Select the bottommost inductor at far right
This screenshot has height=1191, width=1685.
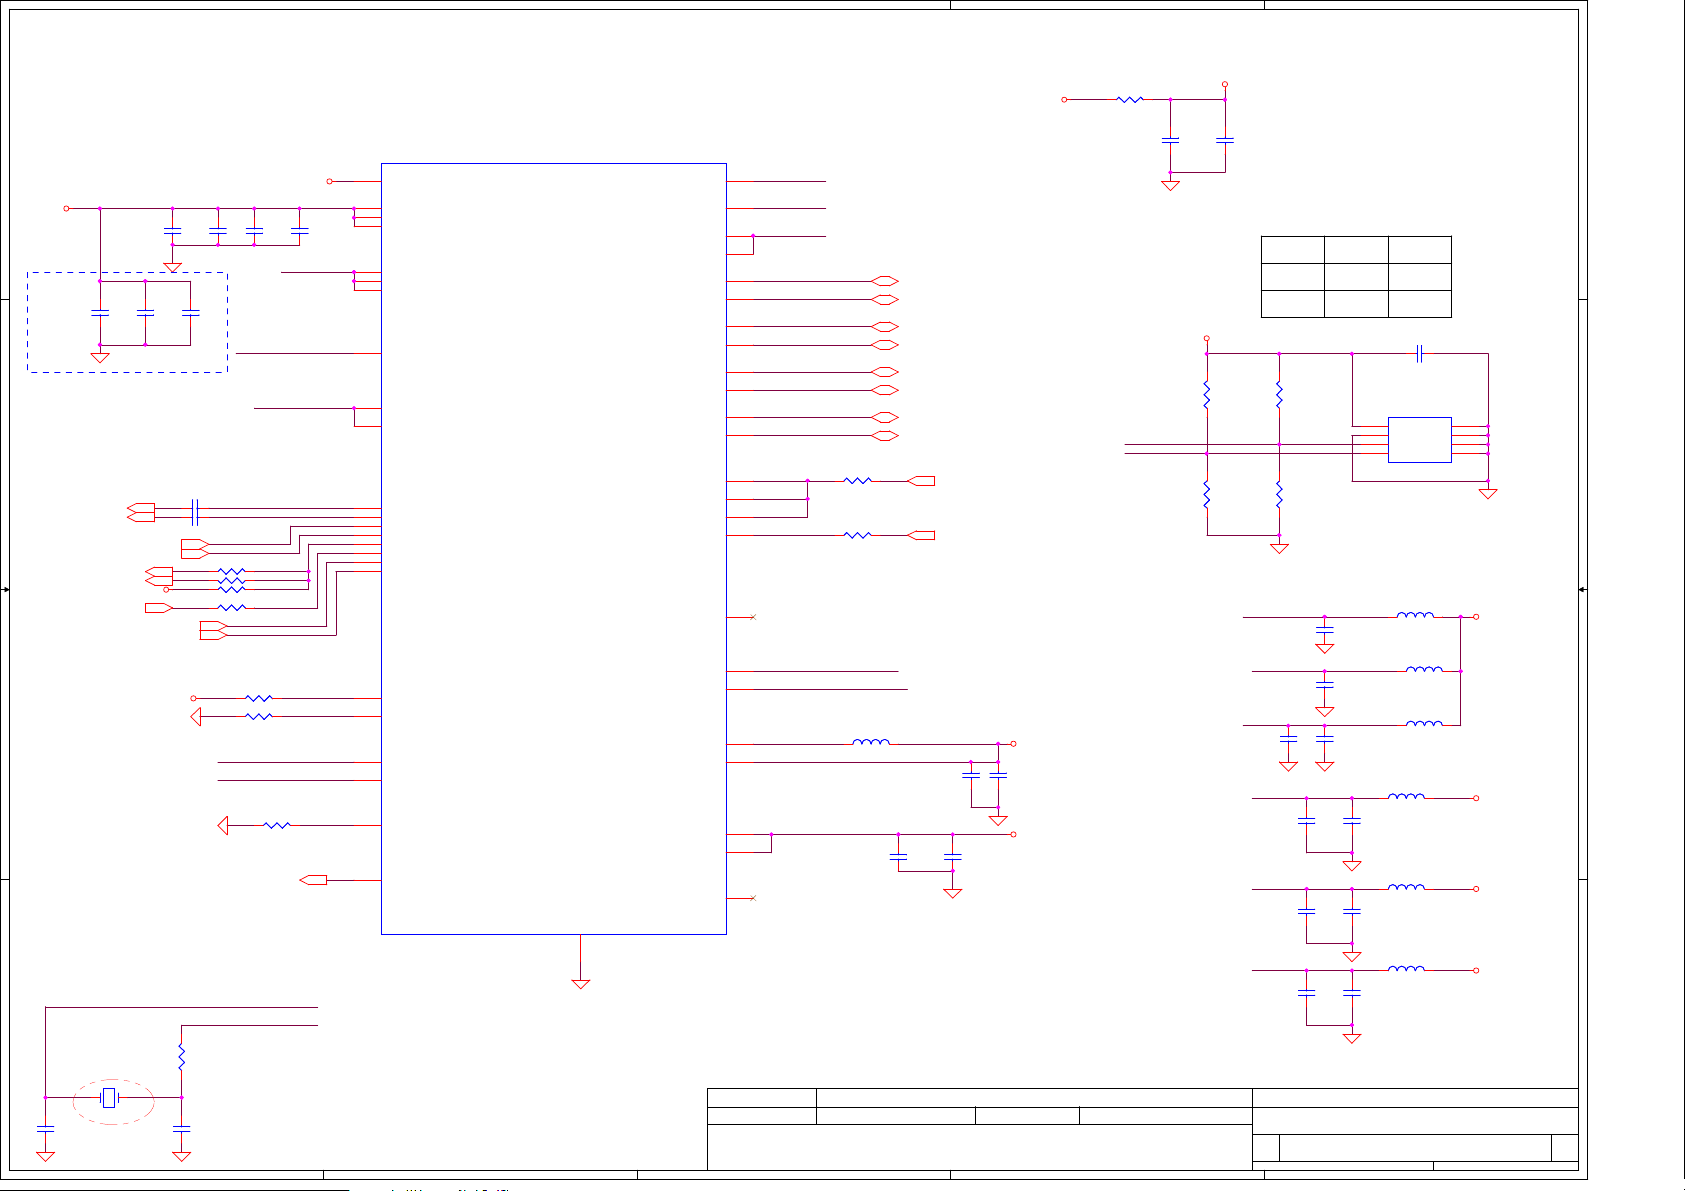[x=1406, y=969]
